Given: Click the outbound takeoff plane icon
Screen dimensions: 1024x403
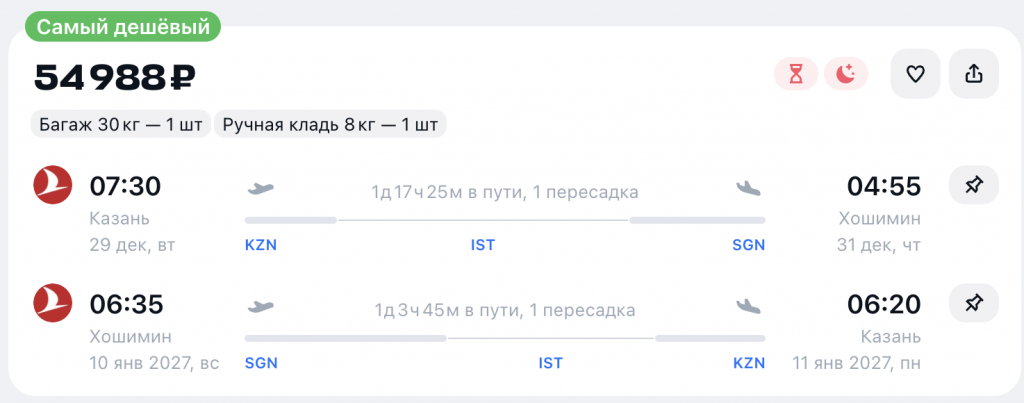Looking at the screenshot, I should pyautogui.click(x=260, y=187).
